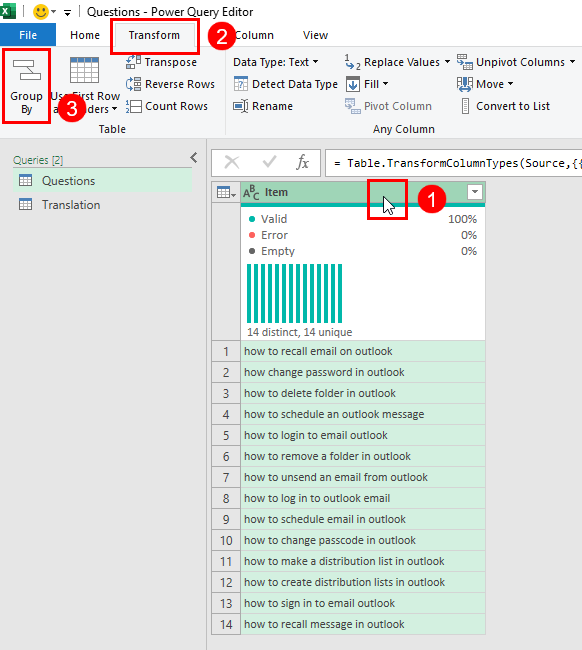Click the Transpose table icon
The image size is (582, 650).
133,62
